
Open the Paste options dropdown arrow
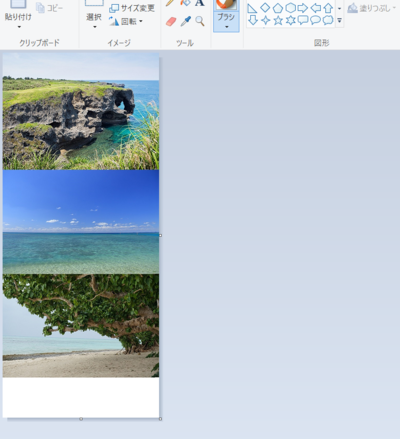[x=19, y=27]
